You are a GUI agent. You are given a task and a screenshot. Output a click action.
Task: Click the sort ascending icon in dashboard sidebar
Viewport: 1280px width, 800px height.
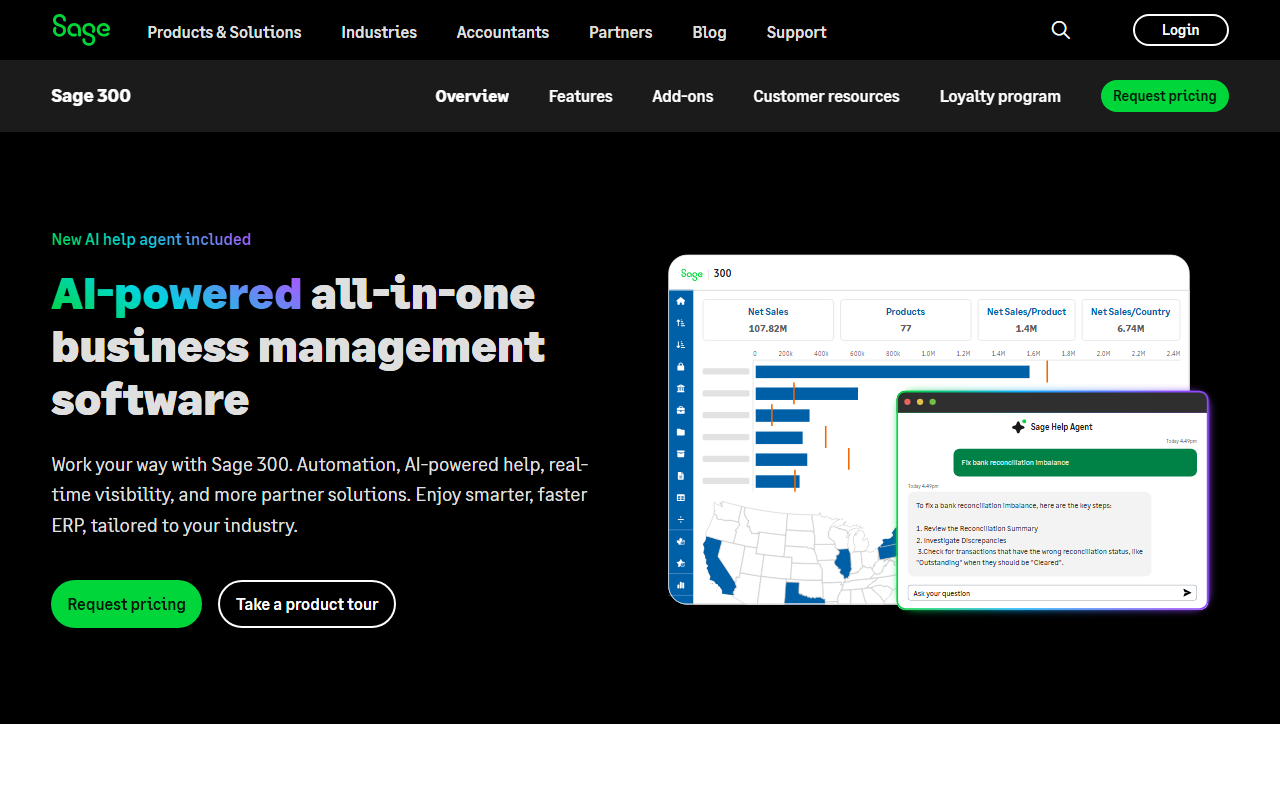point(681,323)
